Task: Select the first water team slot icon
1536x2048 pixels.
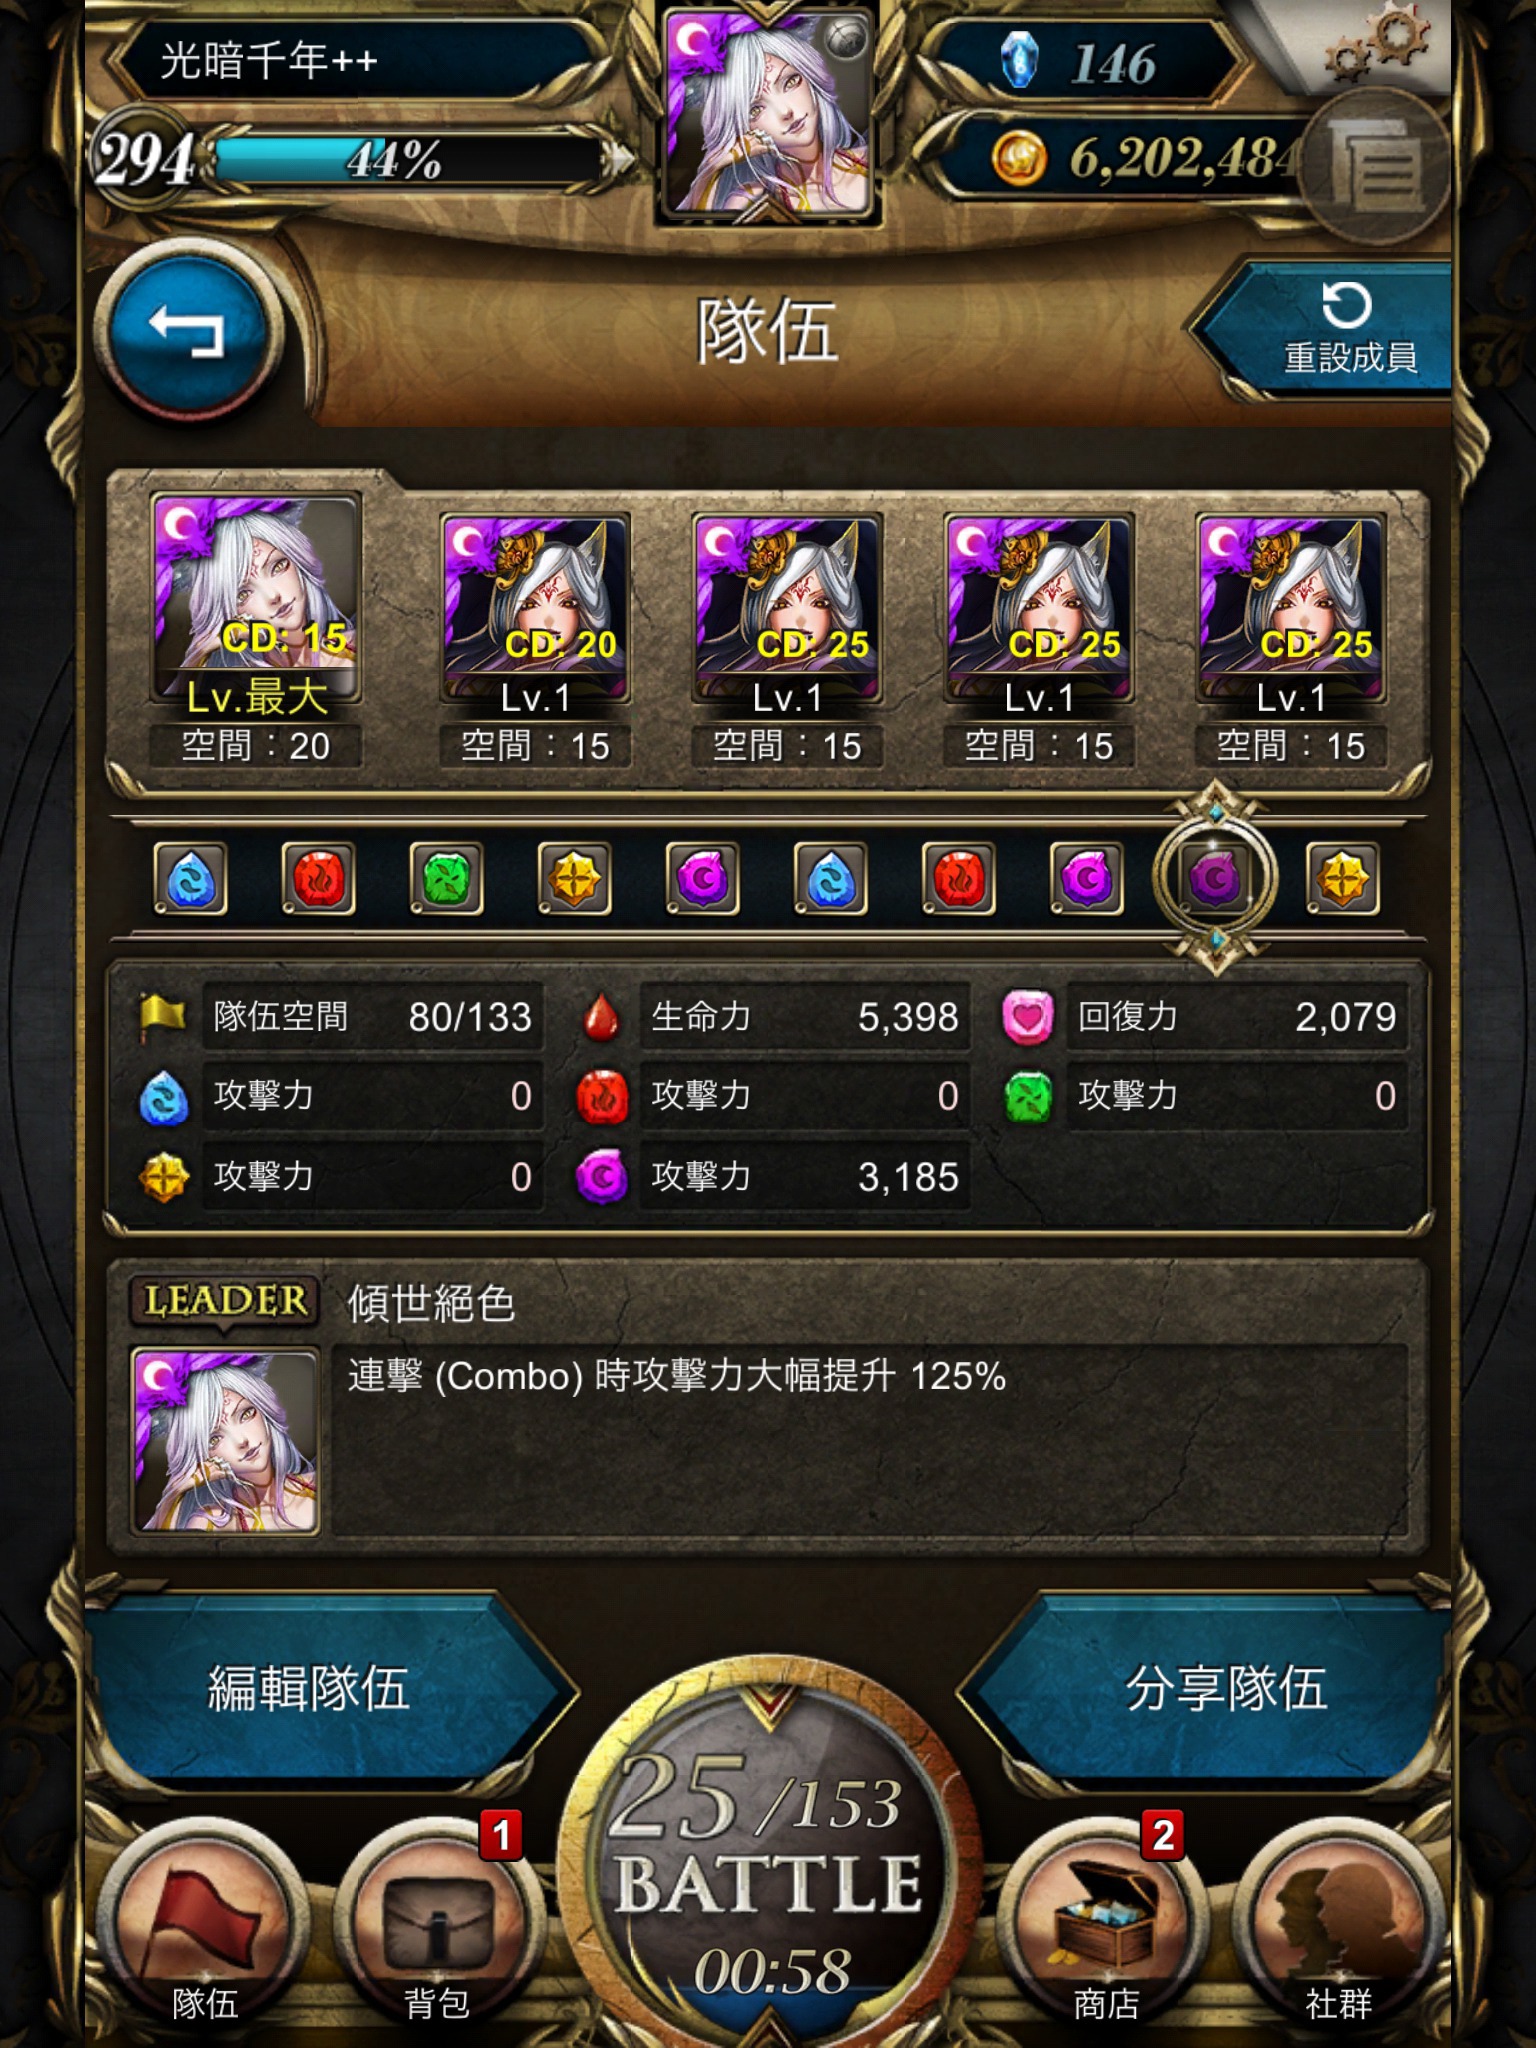Action: 190,878
